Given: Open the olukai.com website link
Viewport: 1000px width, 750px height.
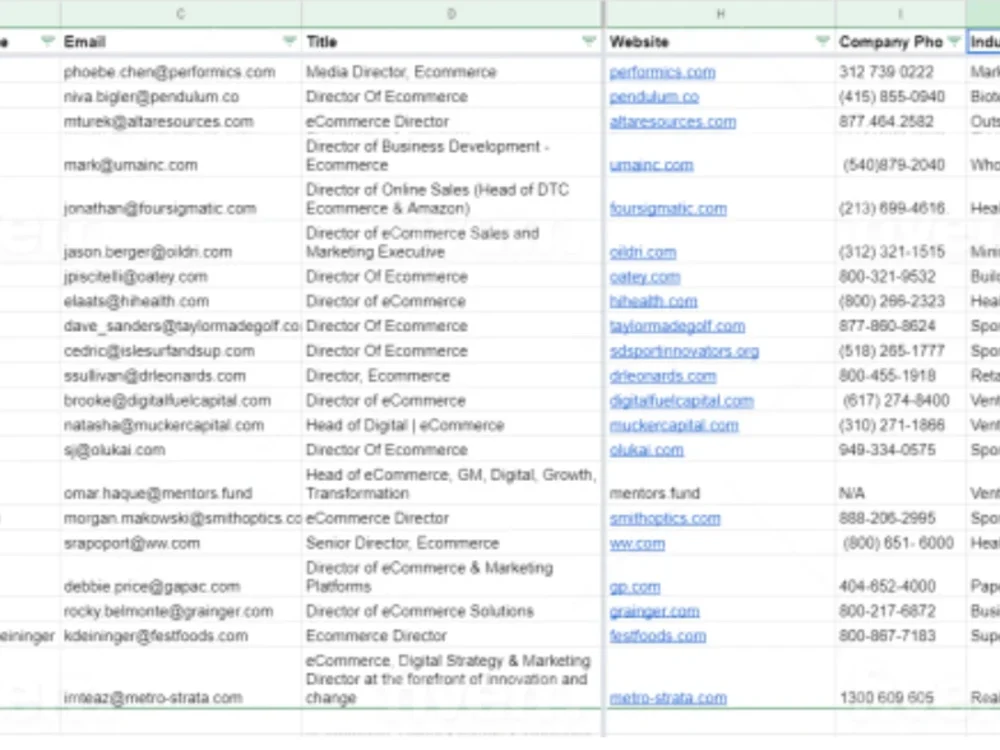Looking at the screenshot, I should [x=646, y=450].
